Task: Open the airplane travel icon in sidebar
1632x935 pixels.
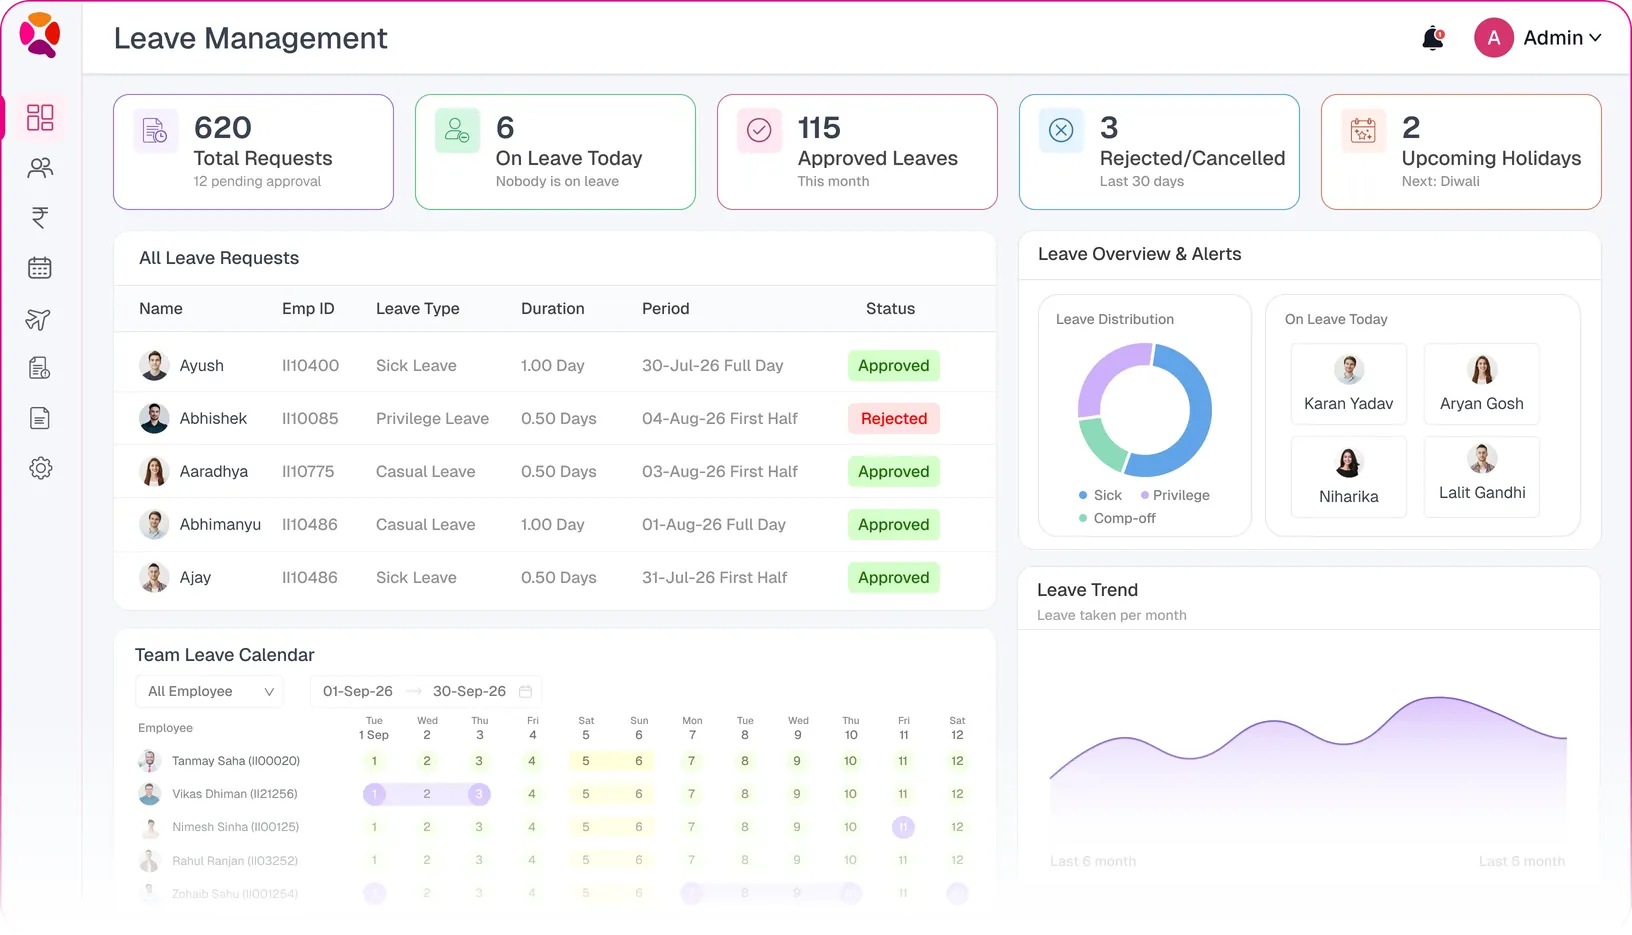Action: [x=38, y=319]
